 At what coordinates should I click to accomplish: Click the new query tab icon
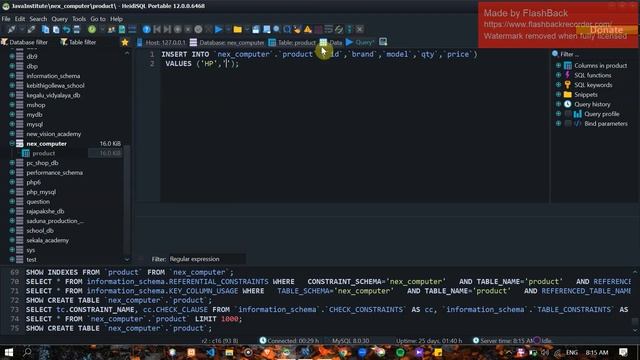[x=383, y=42]
